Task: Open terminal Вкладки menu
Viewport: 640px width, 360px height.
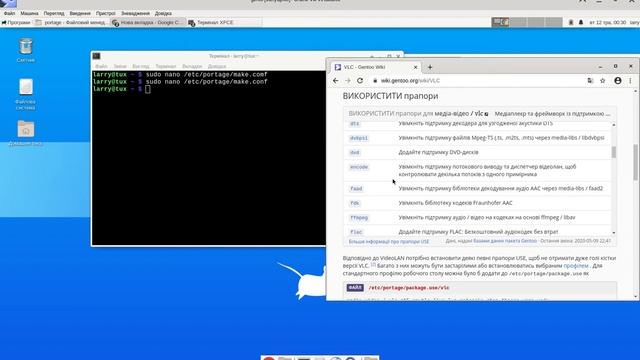Action: click(x=192, y=66)
